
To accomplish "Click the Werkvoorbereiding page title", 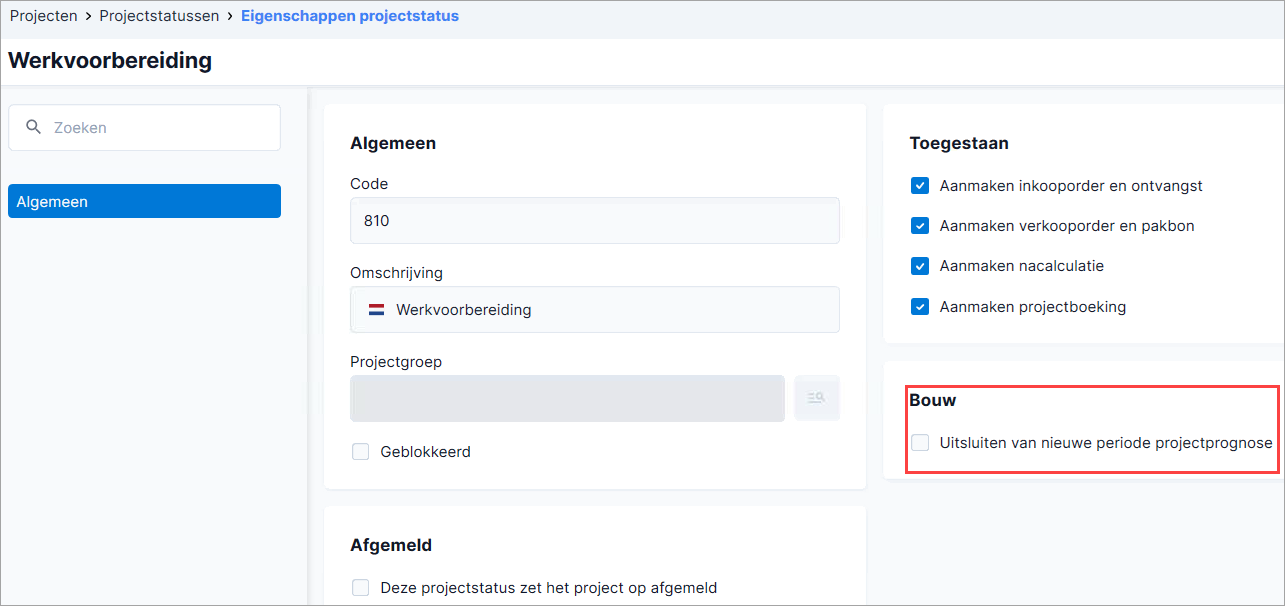I will (x=110, y=60).
